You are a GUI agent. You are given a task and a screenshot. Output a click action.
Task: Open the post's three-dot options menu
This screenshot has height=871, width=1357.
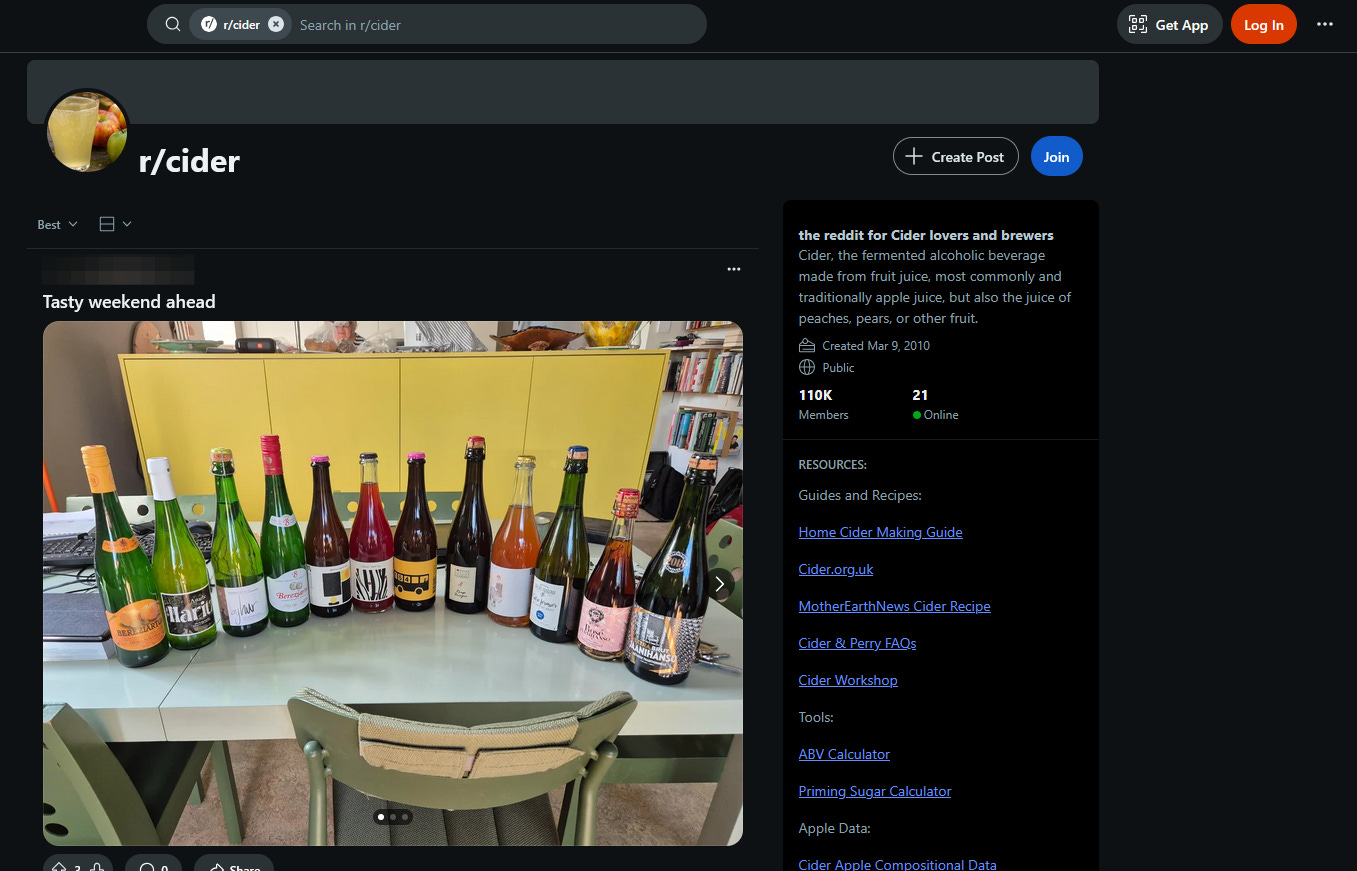pos(734,269)
